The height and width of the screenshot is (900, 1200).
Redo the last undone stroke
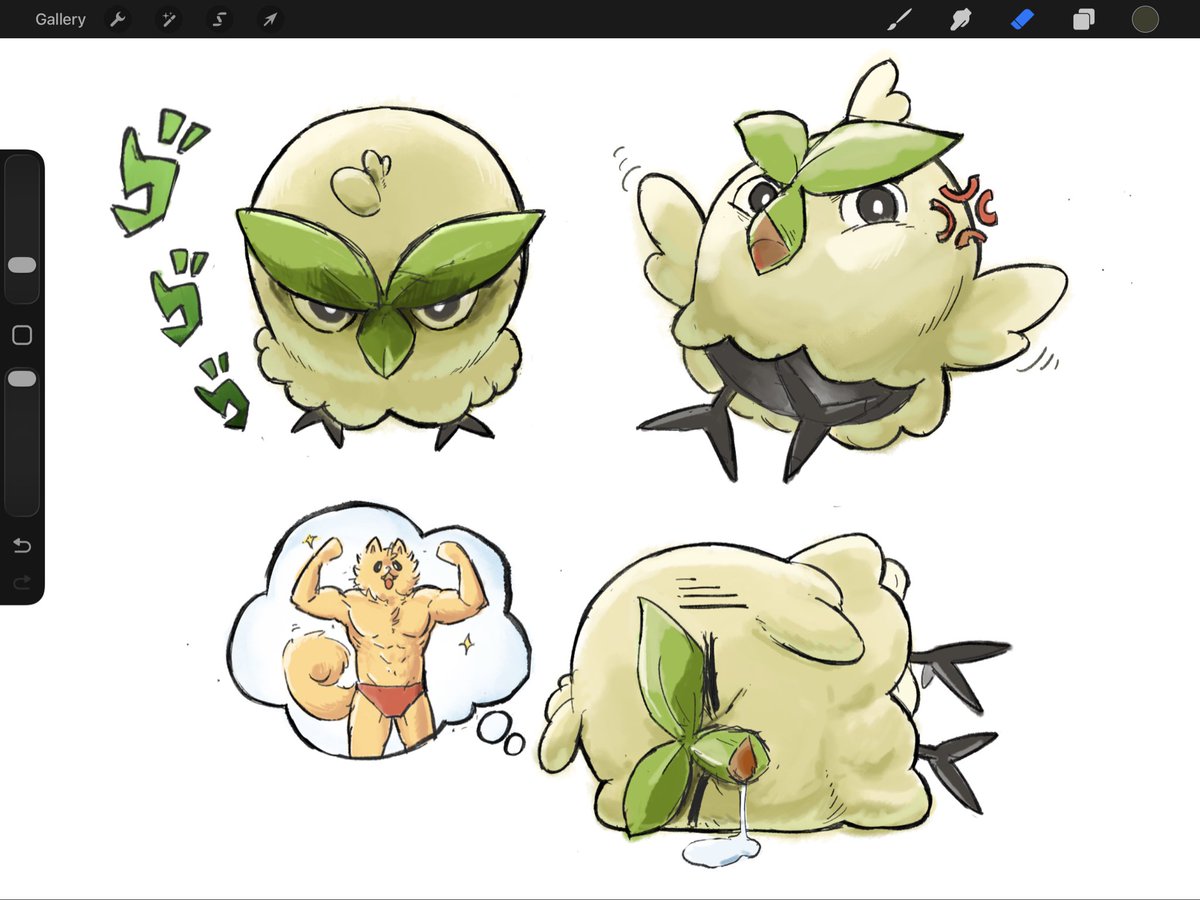tap(22, 582)
